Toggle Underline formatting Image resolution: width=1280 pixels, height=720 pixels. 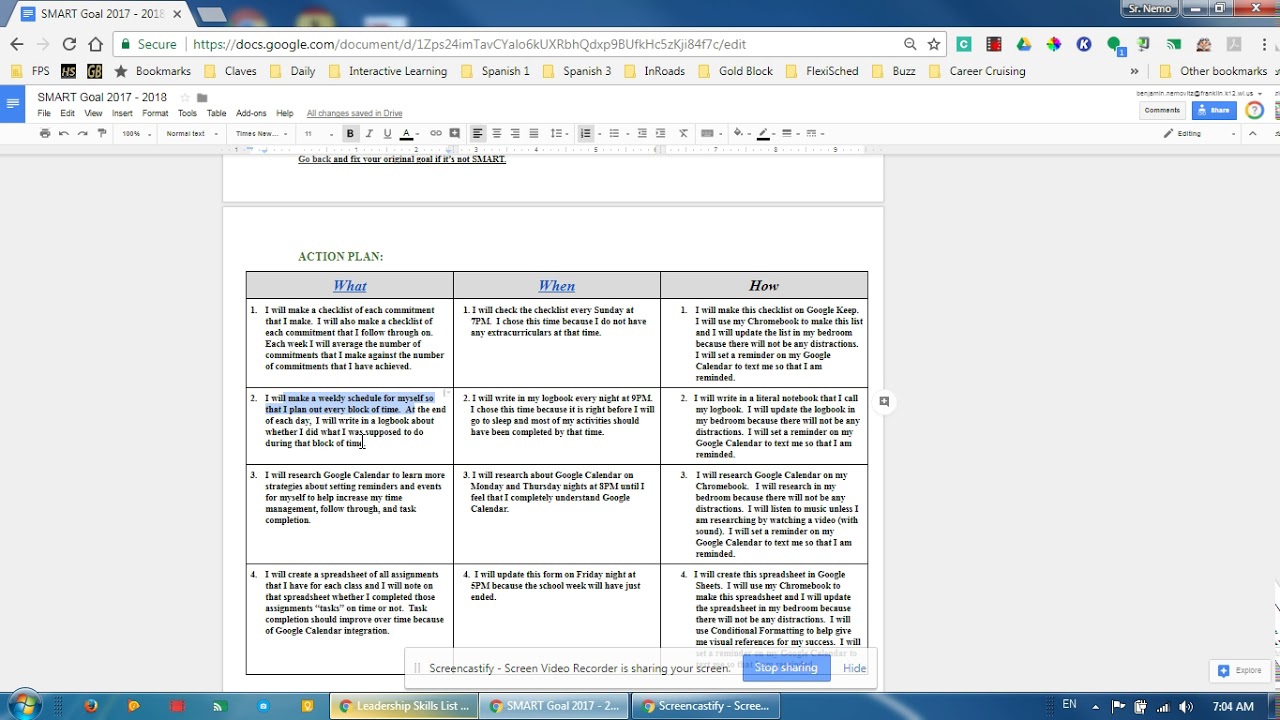(387, 133)
